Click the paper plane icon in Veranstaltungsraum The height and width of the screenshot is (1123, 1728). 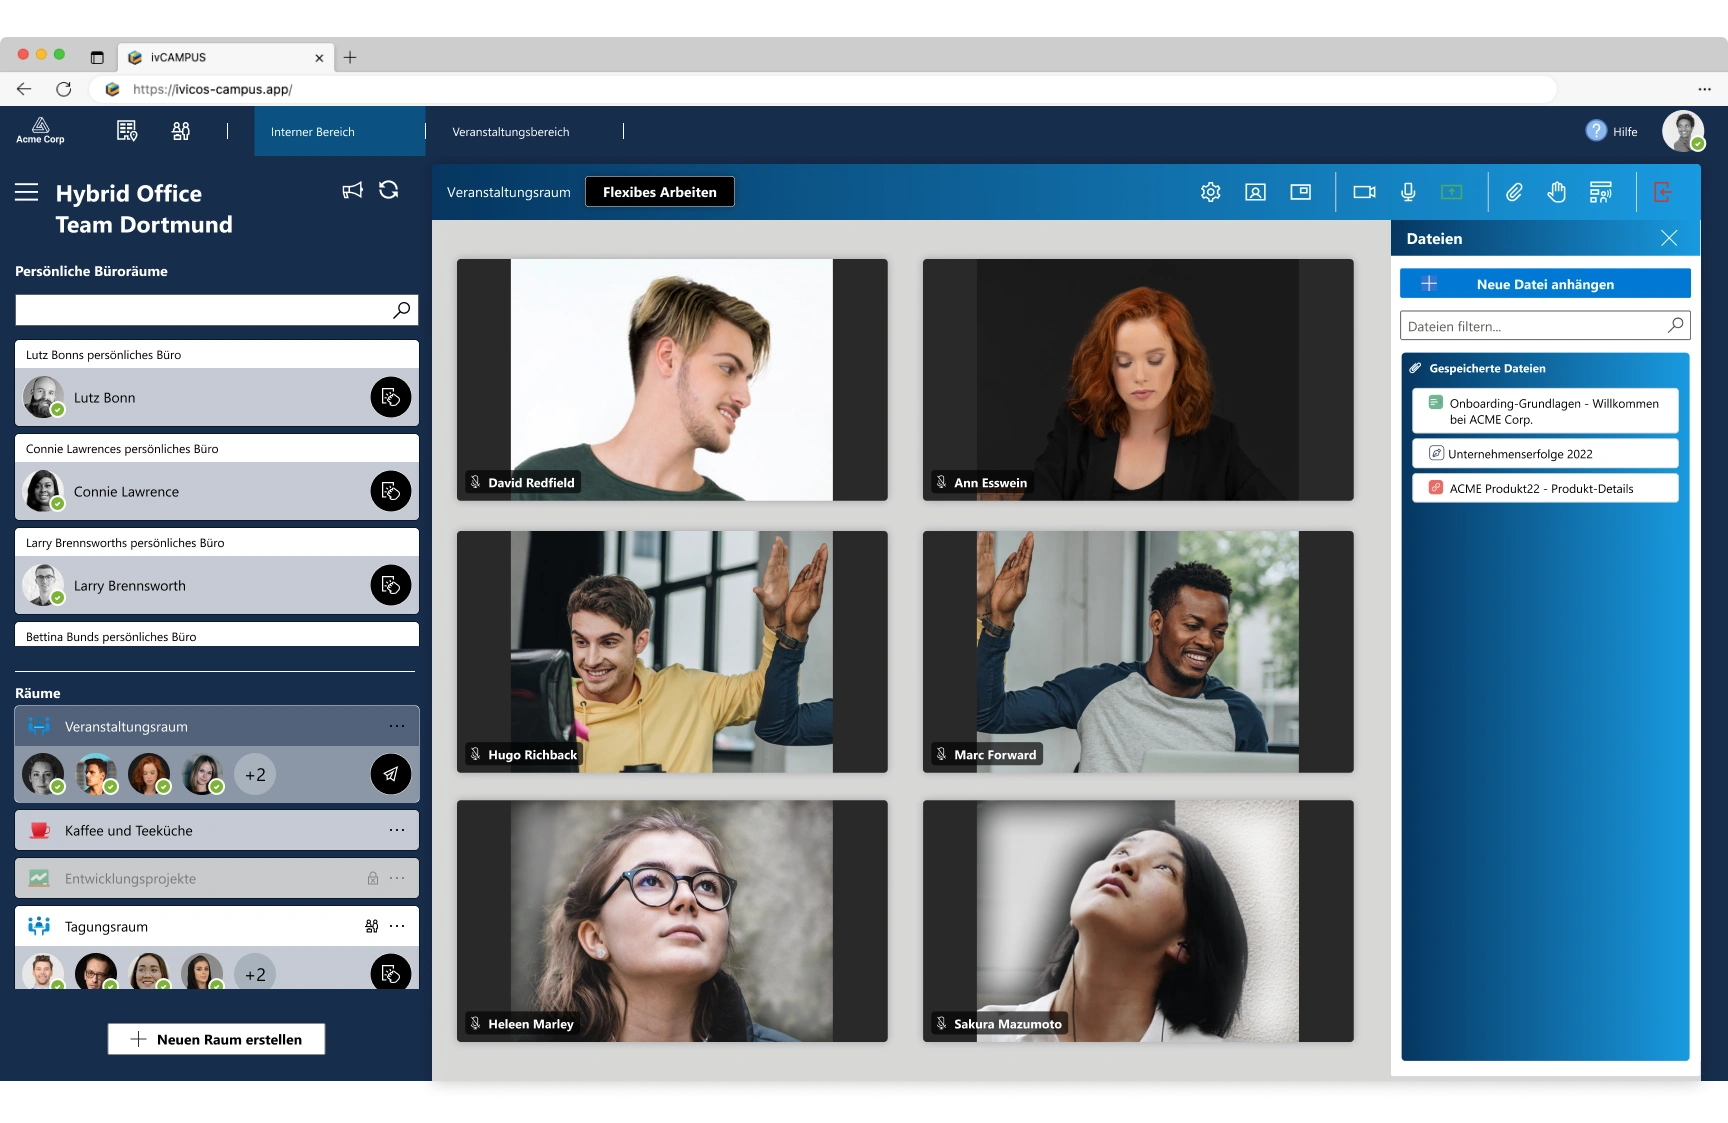pyautogui.click(x=391, y=774)
